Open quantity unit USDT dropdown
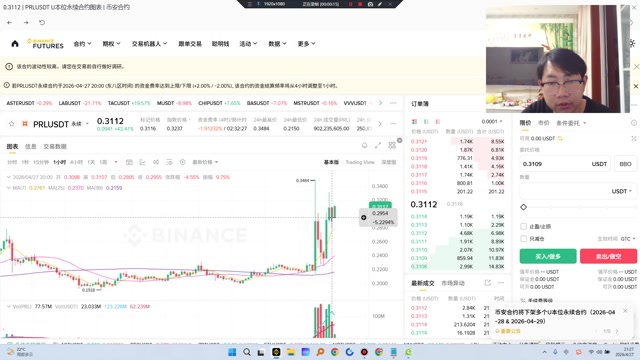 coord(622,191)
